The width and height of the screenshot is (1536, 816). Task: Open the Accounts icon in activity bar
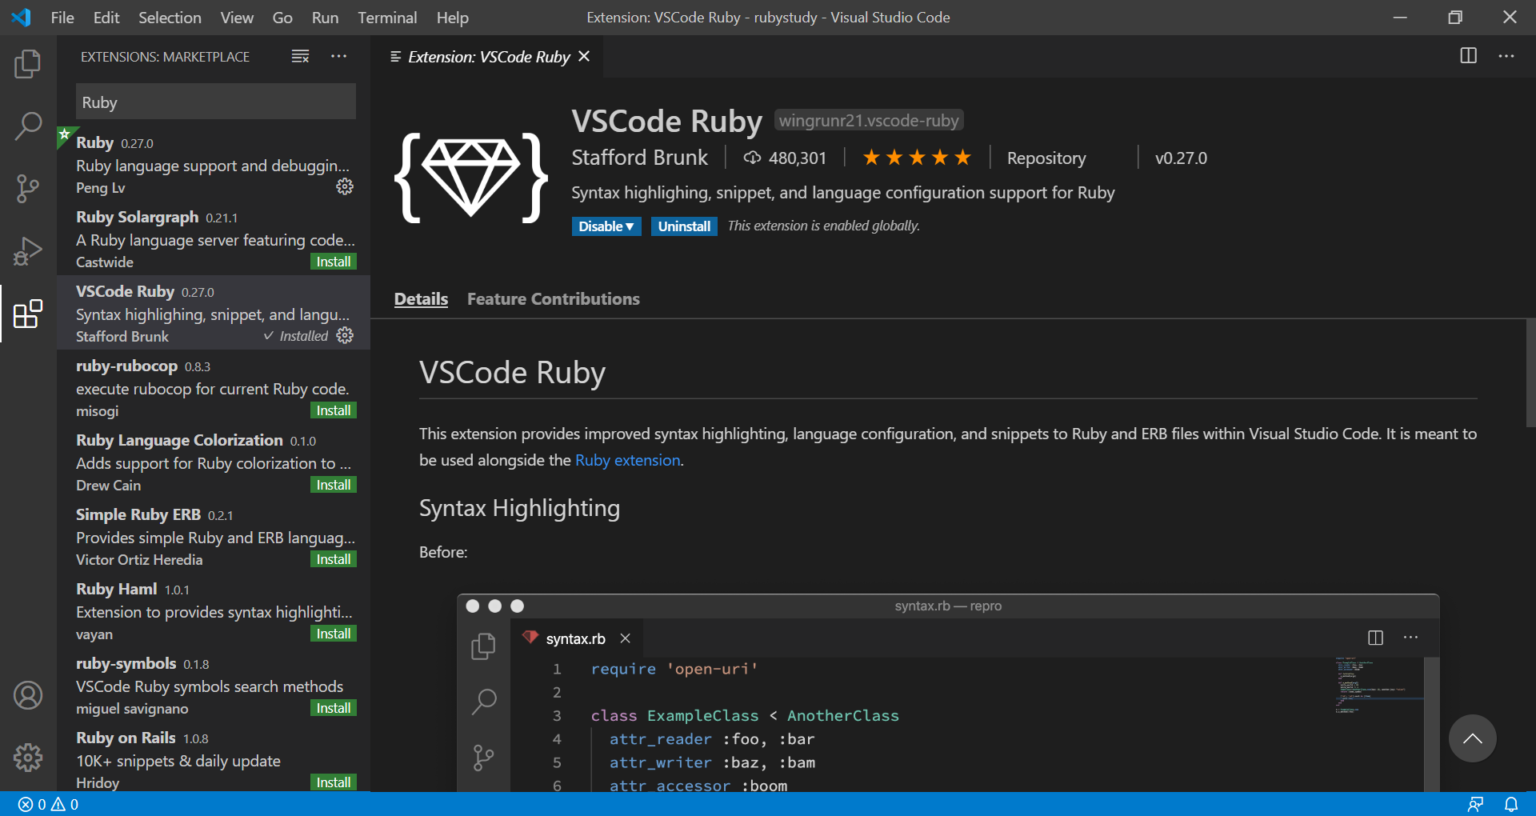(x=27, y=695)
